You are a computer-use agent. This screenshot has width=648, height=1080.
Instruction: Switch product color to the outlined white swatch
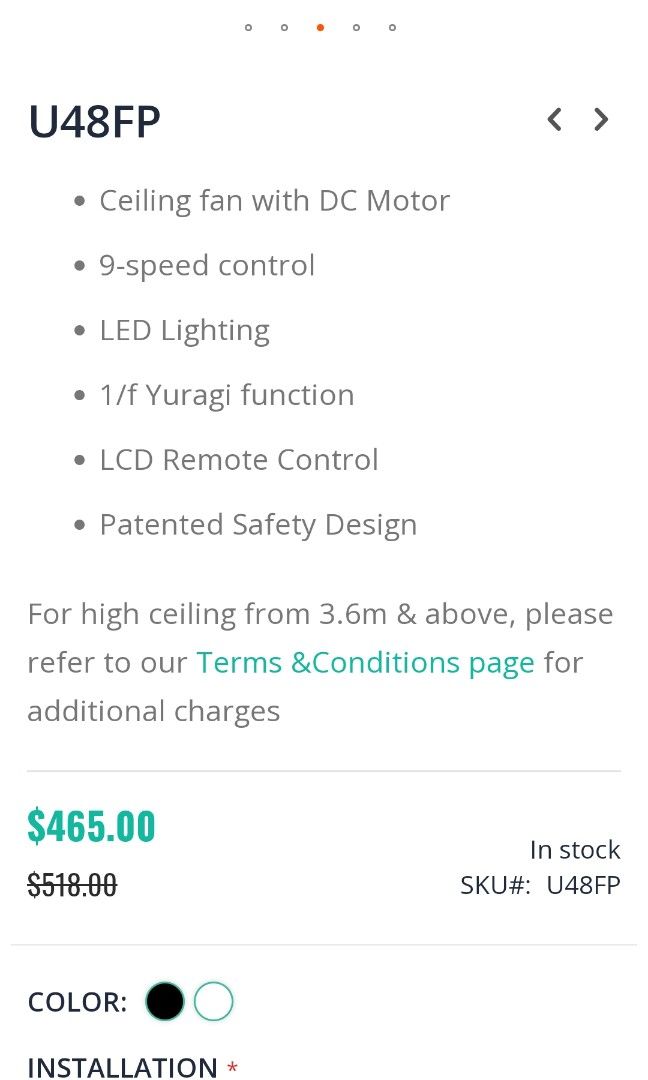(x=214, y=1001)
